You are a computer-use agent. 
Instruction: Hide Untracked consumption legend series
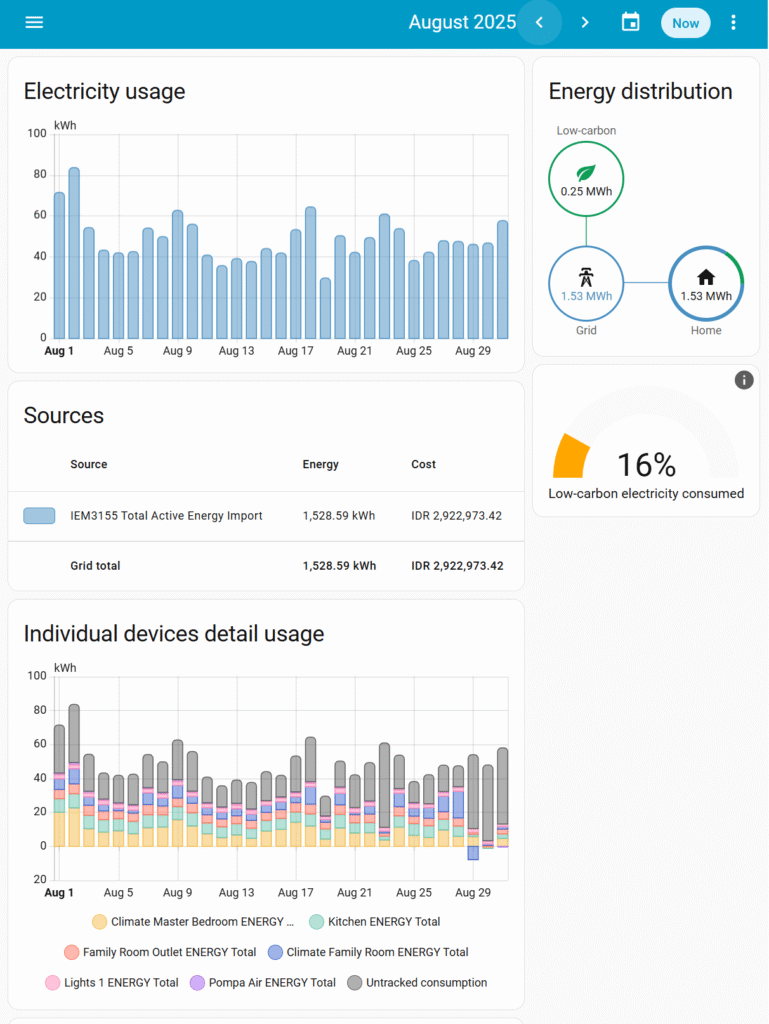[x=417, y=983]
